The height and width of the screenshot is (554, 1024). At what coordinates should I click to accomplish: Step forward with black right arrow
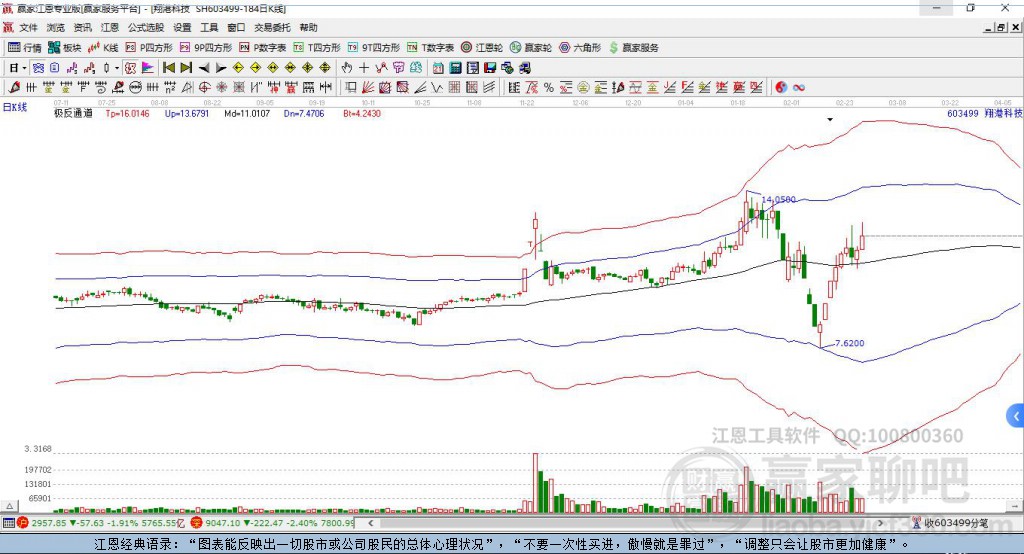221,67
